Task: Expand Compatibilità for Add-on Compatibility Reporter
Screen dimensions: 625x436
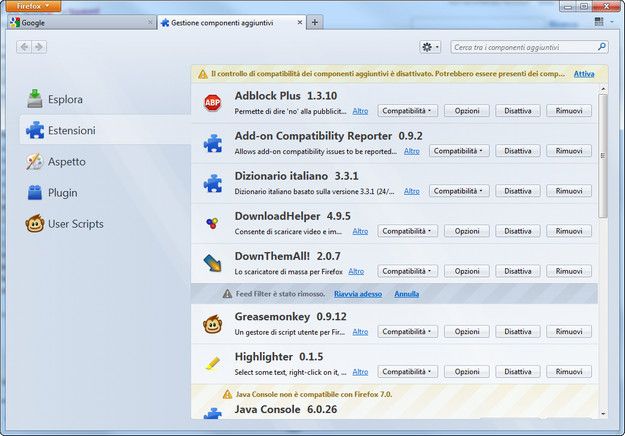Action: point(459,151)
